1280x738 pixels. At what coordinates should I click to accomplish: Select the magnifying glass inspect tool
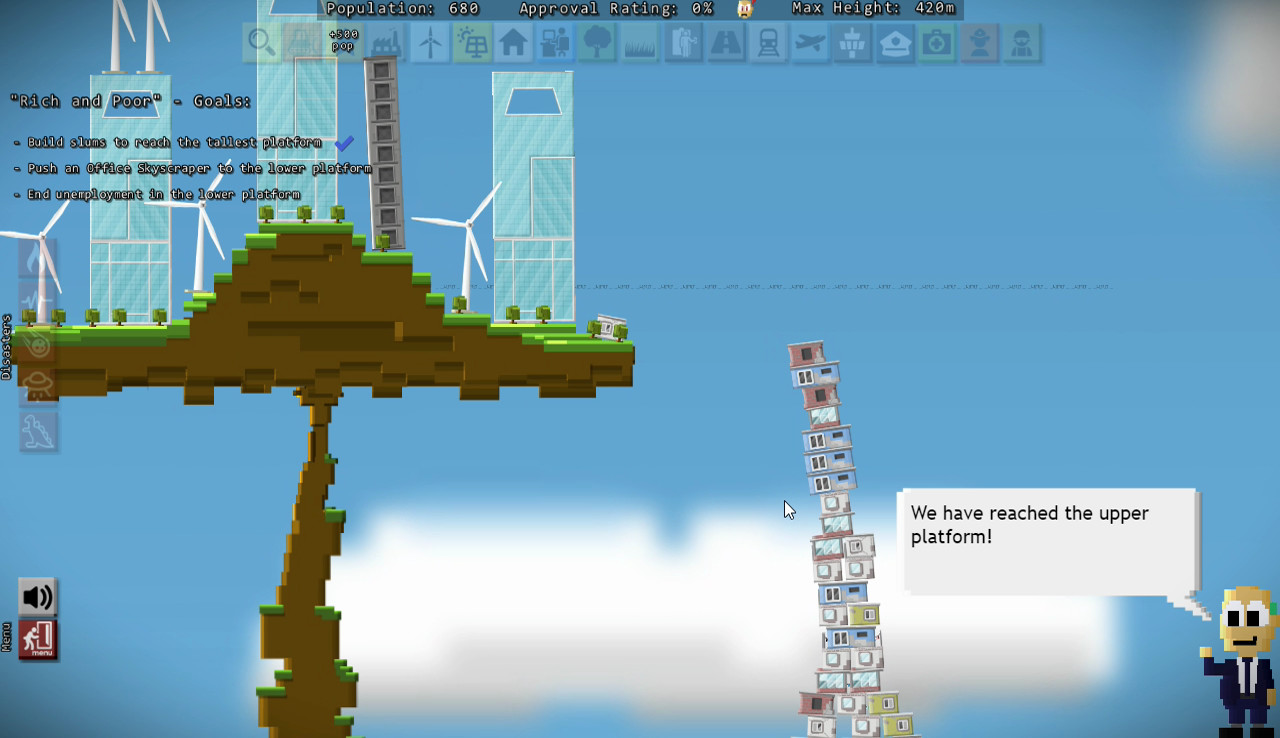coord(260,43)
